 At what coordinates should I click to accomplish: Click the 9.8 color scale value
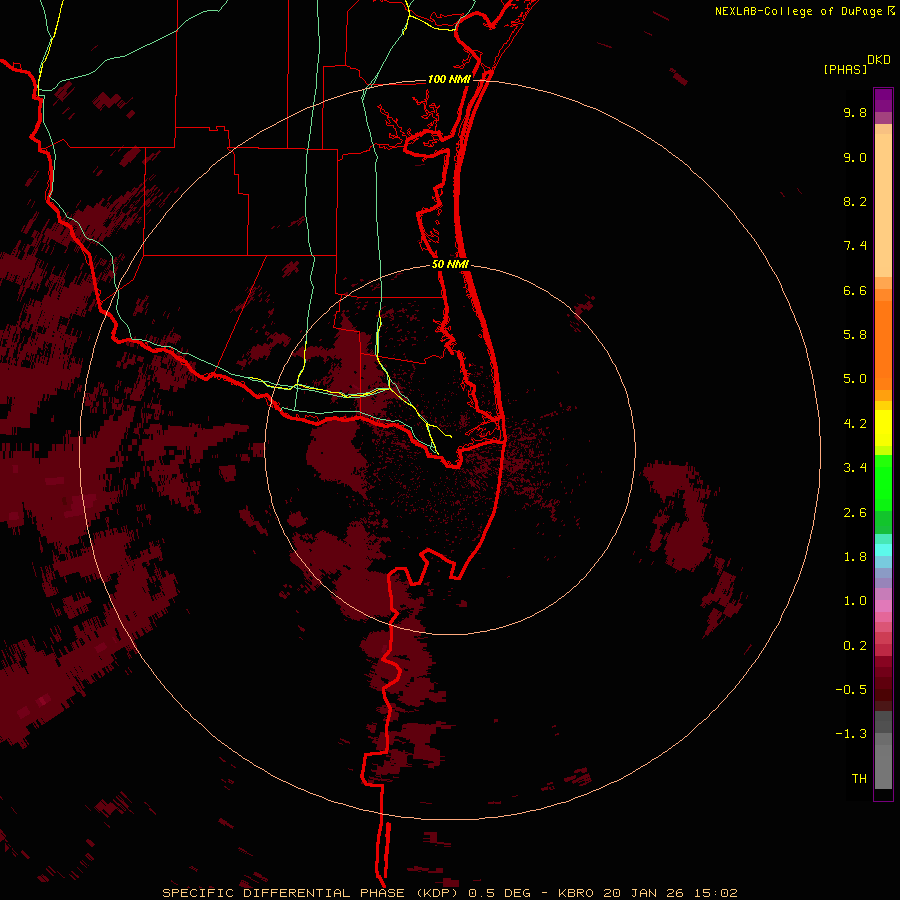855,112
